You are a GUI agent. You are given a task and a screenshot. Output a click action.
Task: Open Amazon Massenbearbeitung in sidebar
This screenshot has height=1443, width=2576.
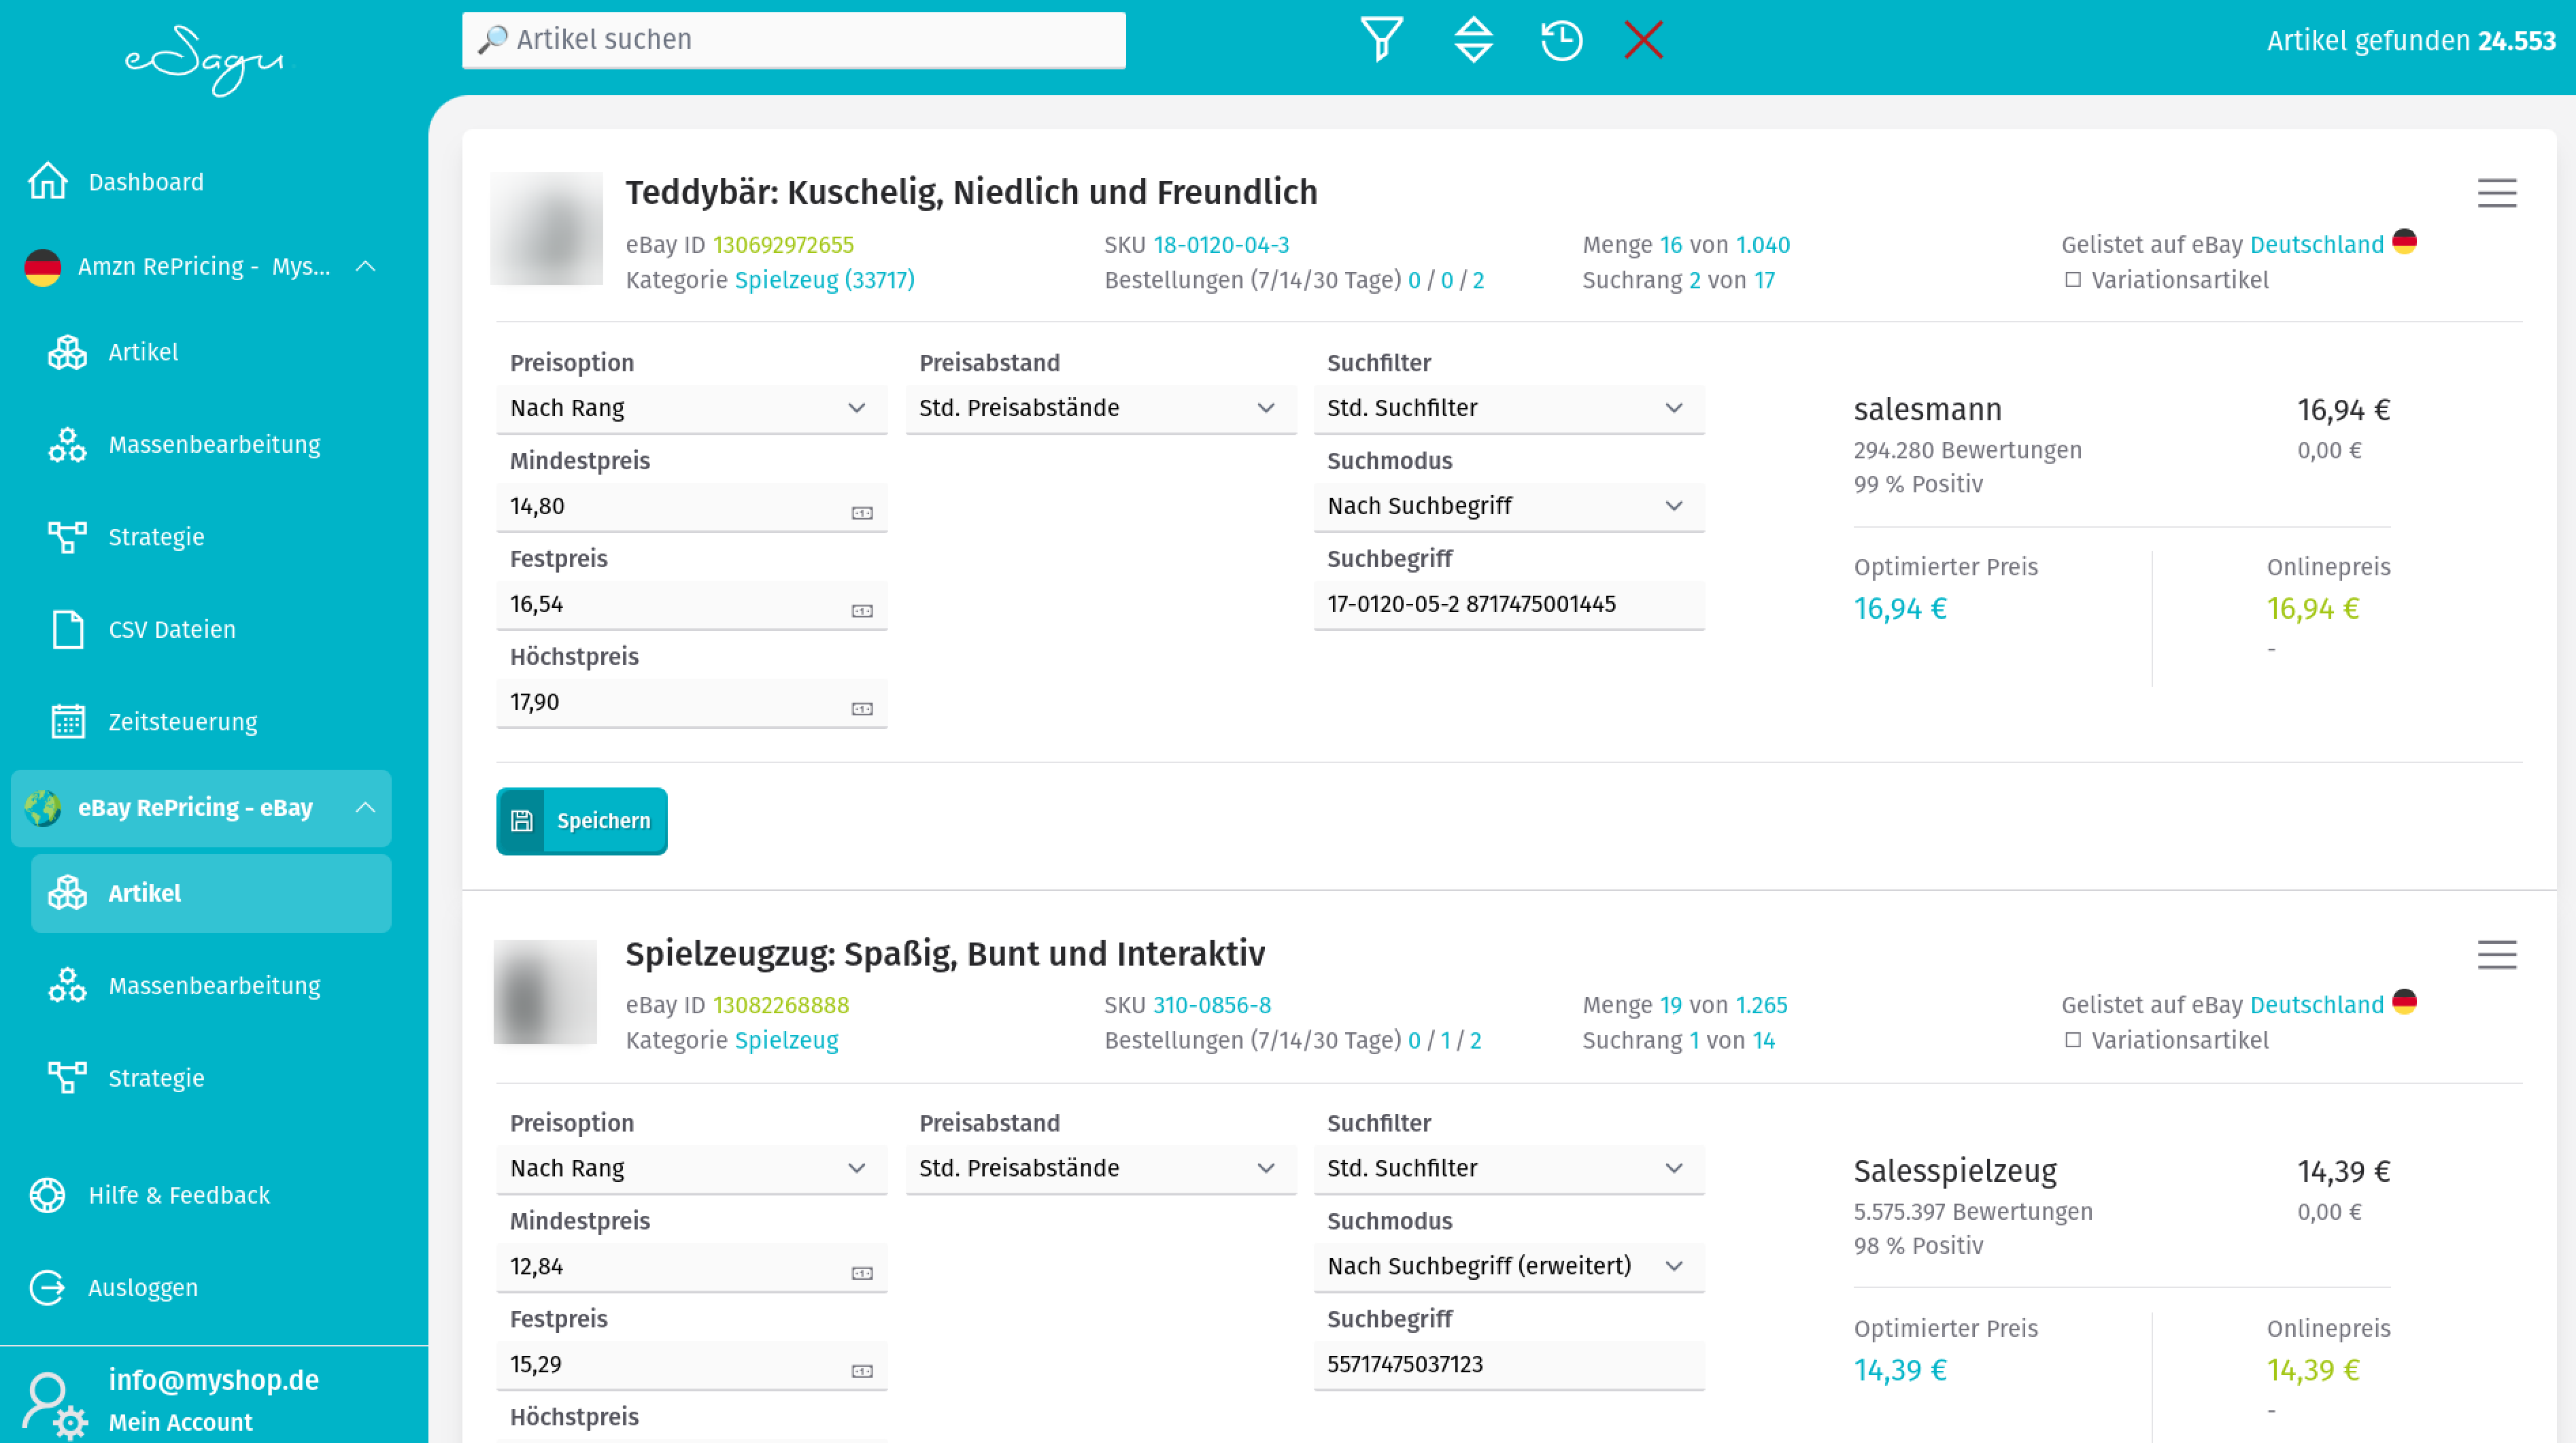pos(185,444)
